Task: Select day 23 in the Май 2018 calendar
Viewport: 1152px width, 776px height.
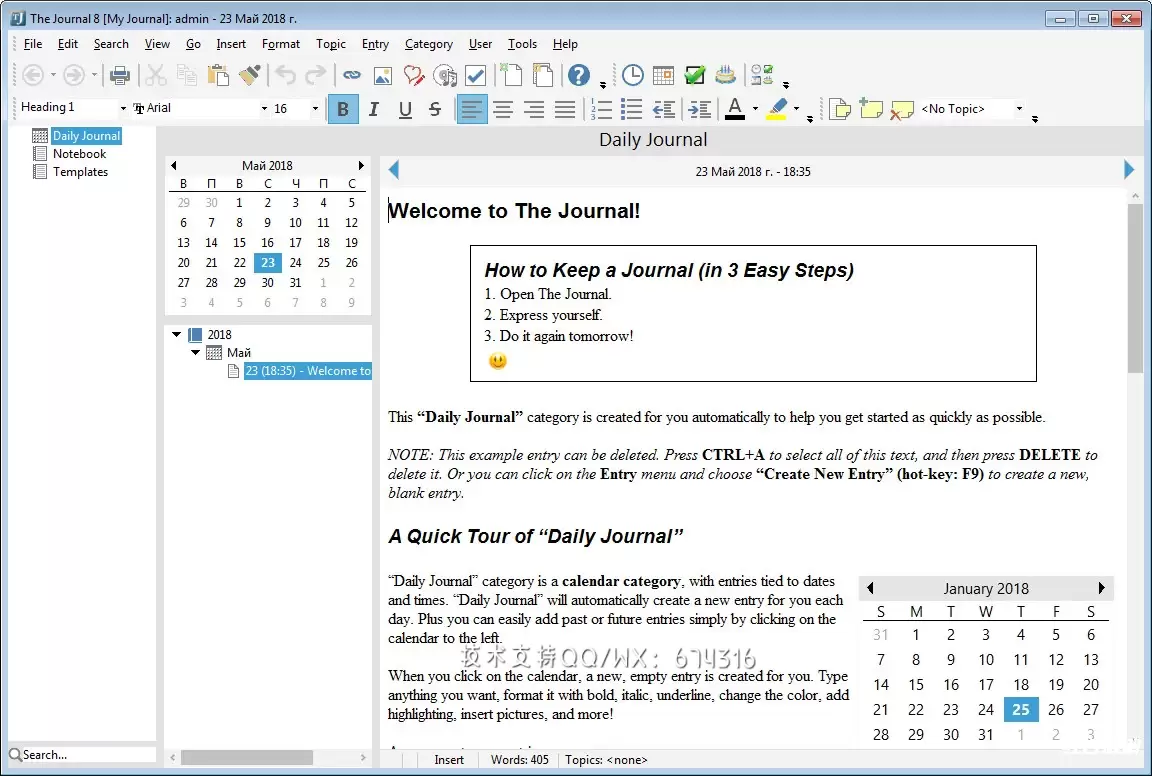Action: click(x=267, y=262)
